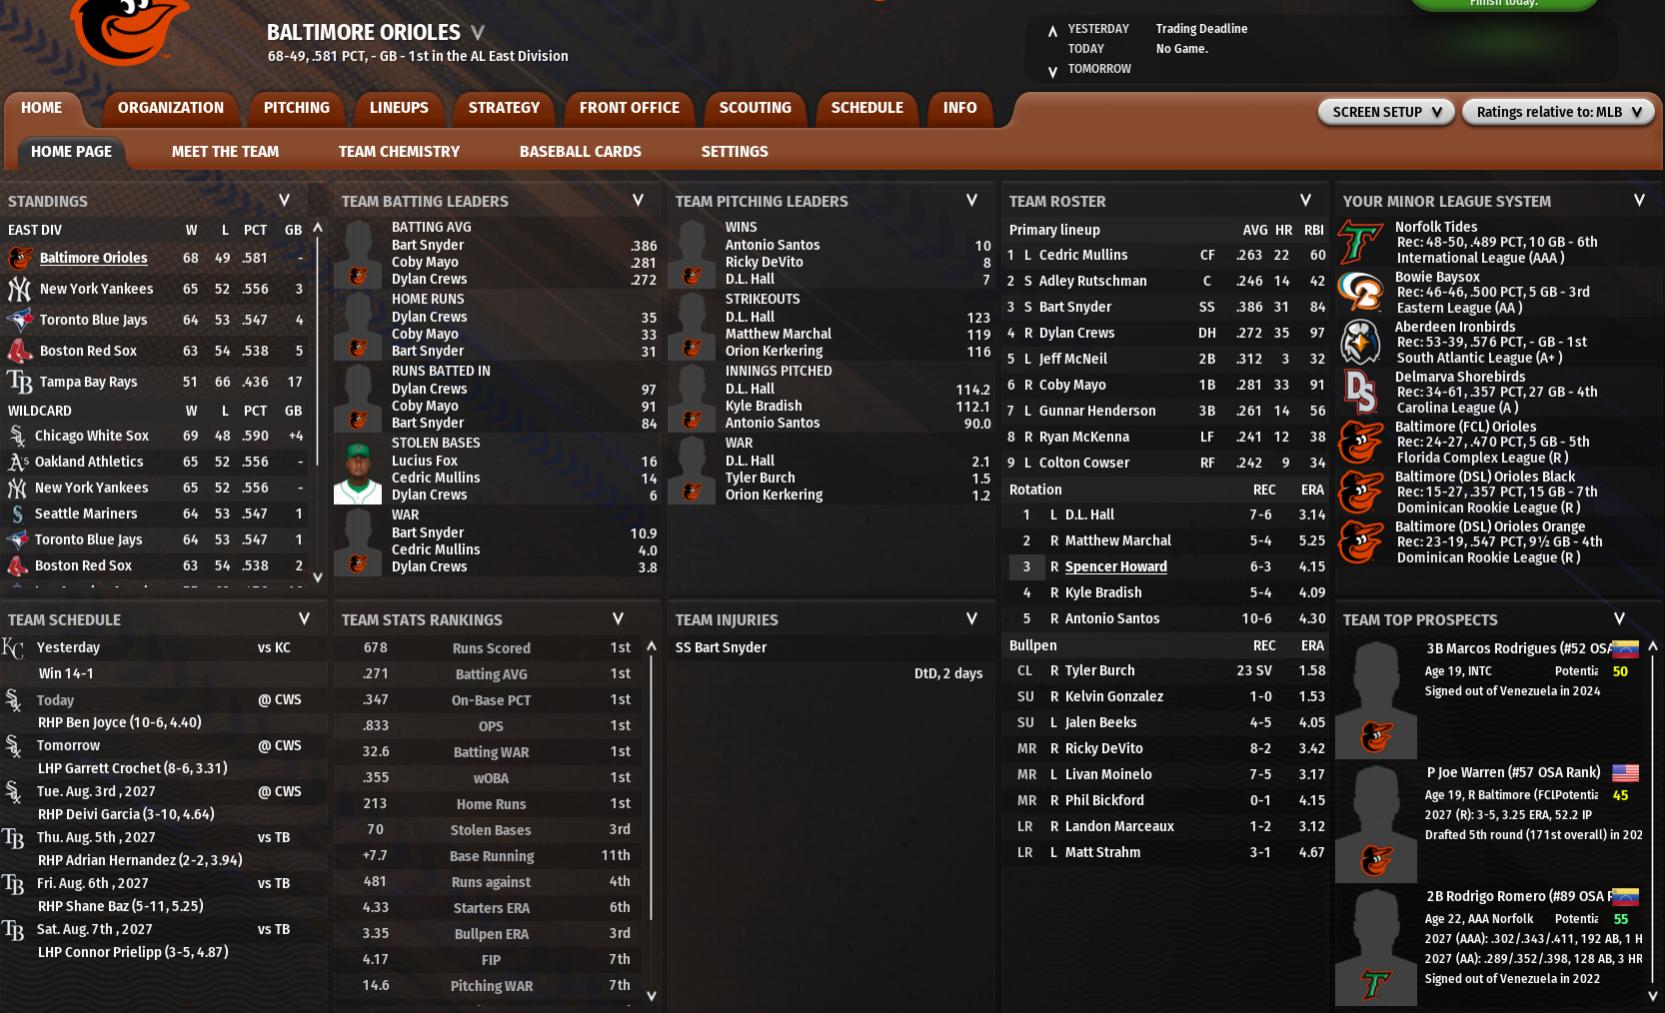Viewport: 1665px width, 1013px height.
Task: Open the Lineups tab
Action: point(399,108)
